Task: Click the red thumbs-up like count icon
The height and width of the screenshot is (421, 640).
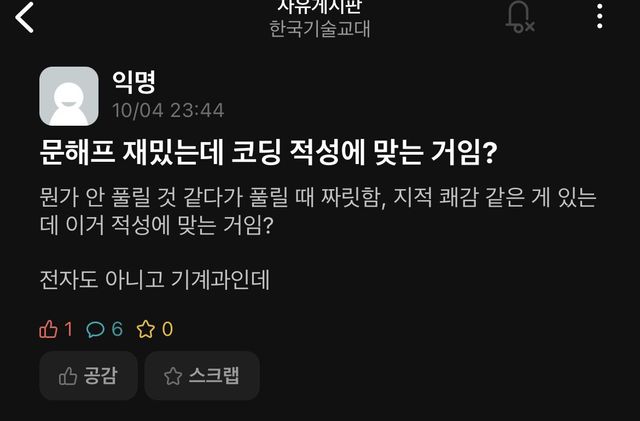Action: click(x=48, y=329)
